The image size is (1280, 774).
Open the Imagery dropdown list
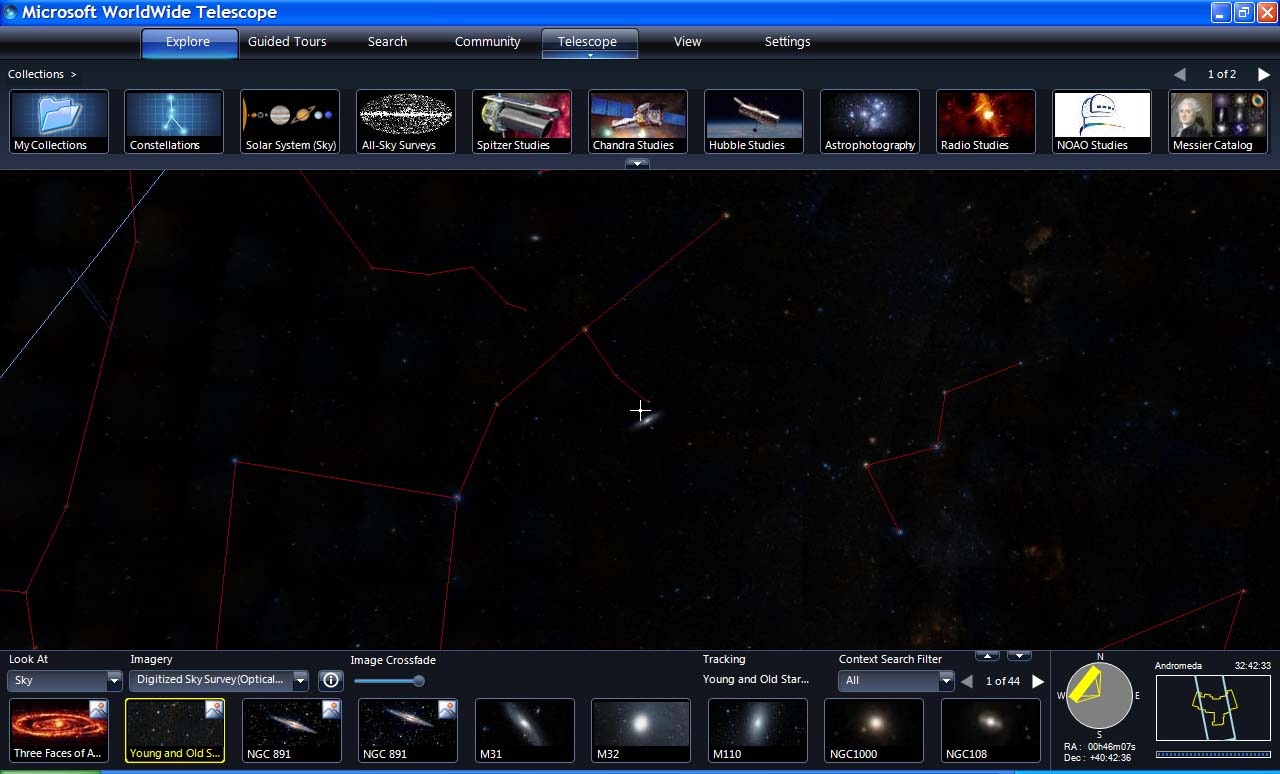219,680
